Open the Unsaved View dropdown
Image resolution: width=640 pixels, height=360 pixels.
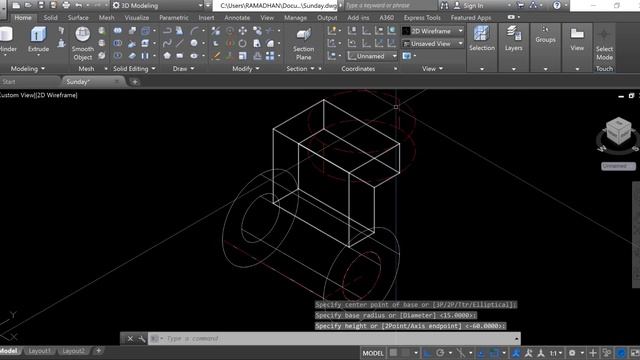pos(433,43)
